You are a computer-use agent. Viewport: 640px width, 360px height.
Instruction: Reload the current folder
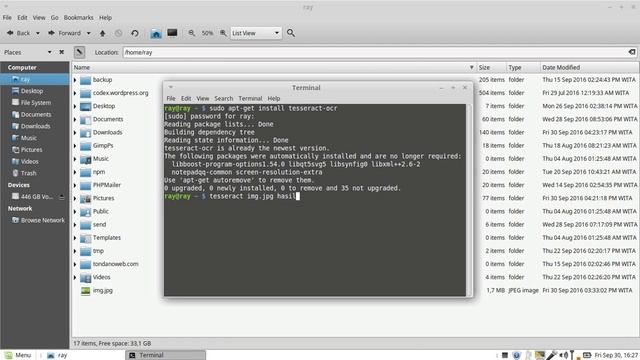(135, 33)
